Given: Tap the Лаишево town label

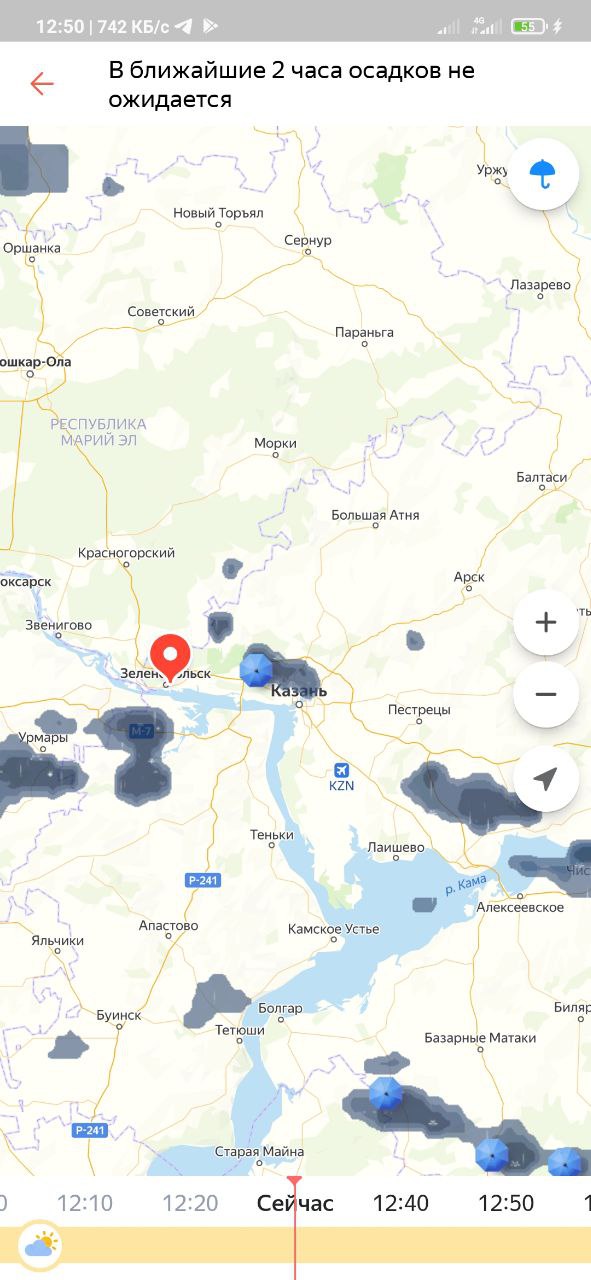Looking at the screenshot, I should point(396,847).
